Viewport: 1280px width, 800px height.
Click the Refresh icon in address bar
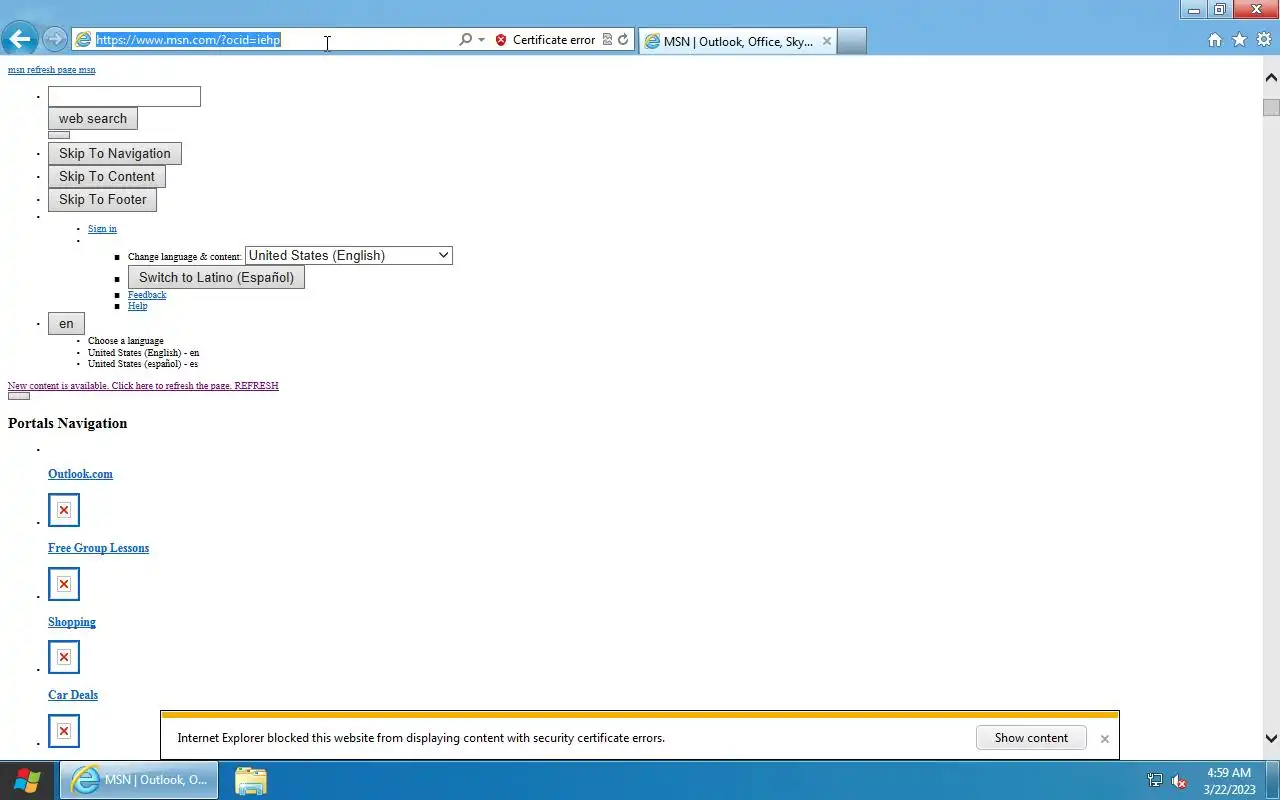623,40
